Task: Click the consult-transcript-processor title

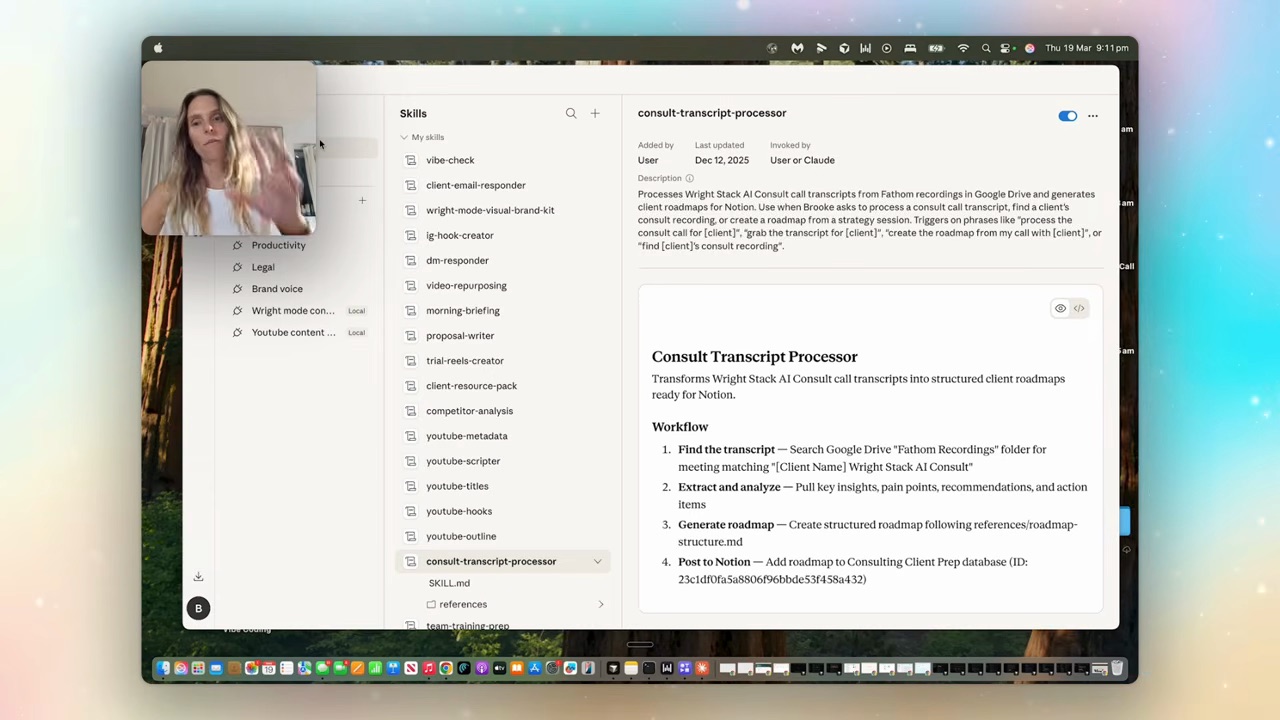Action: click(712, 113)
